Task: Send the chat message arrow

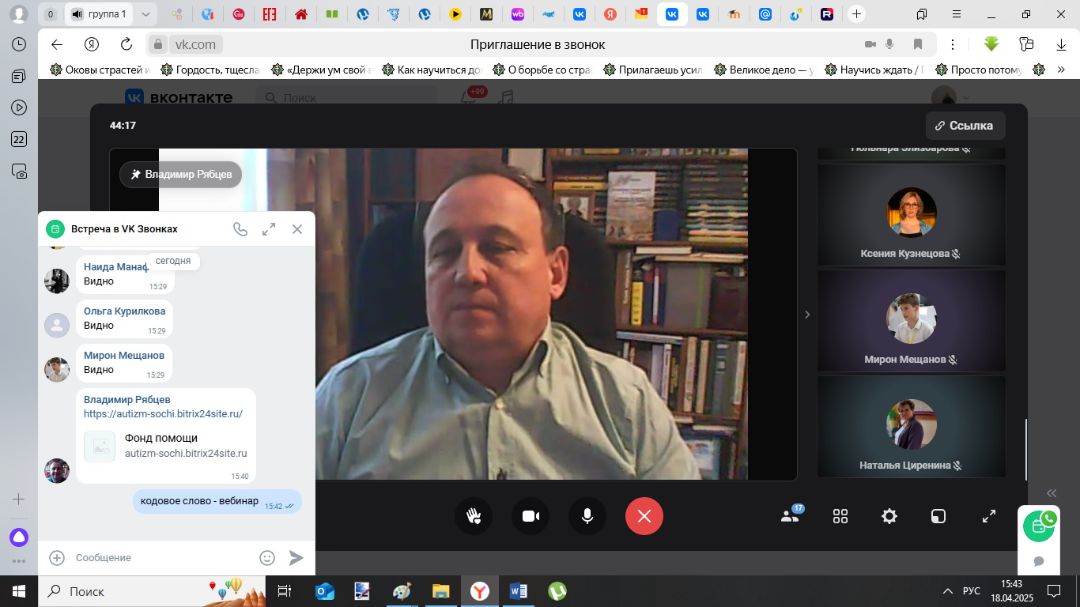Action: click(x=296, y=557)
